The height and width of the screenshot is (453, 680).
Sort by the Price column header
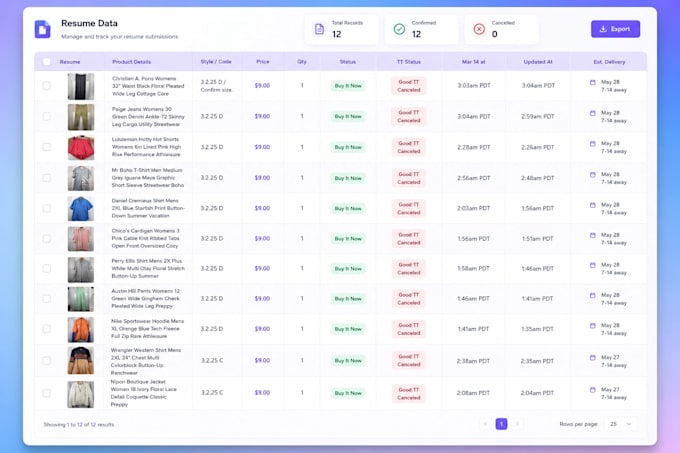[263, 62]
